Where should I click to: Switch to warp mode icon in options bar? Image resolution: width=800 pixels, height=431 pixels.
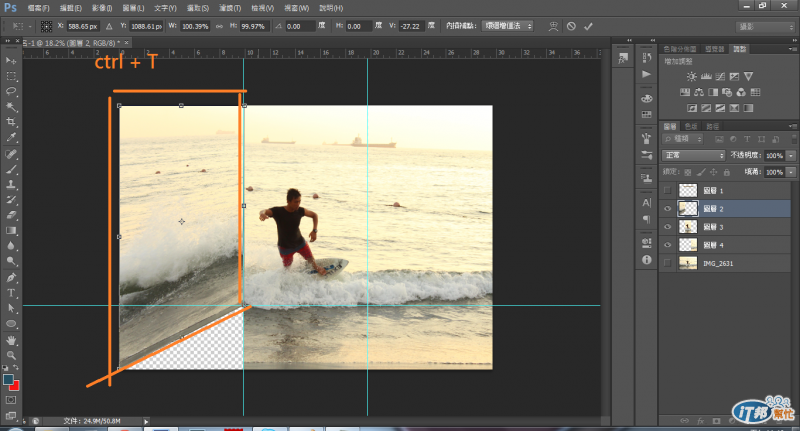pos(553,25)
